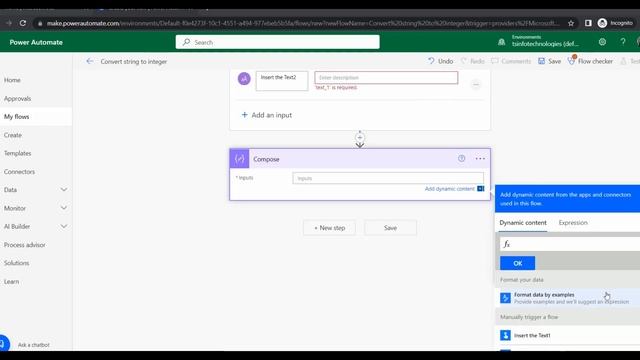Image resolution: width=640 pixels, height=360 pixels.
Task: Insert a step via the plus connector
Action: click(x=360, y=138)
